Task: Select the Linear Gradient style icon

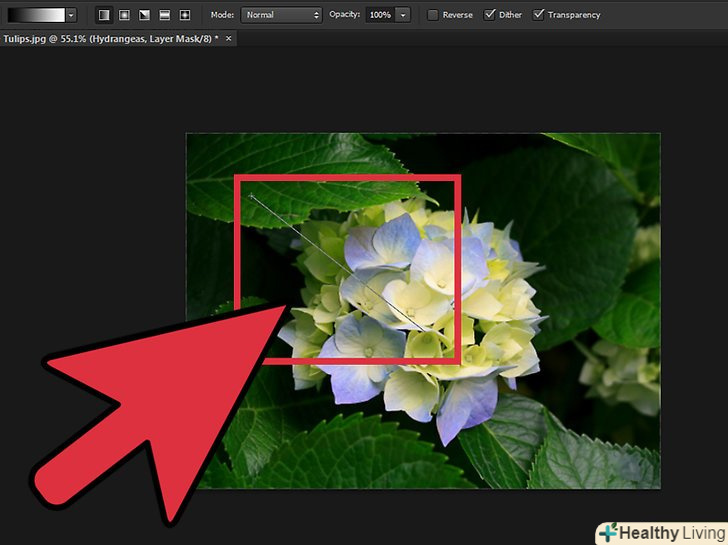Action: coord(104,15)
